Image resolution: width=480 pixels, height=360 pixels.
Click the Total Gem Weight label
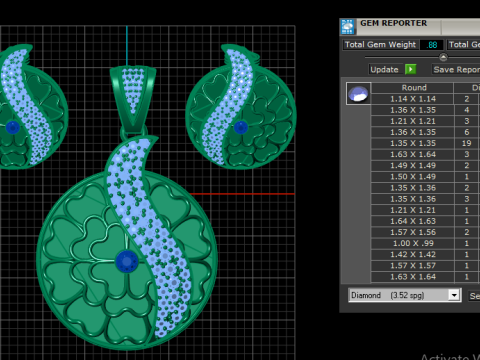tap(380, 45)
